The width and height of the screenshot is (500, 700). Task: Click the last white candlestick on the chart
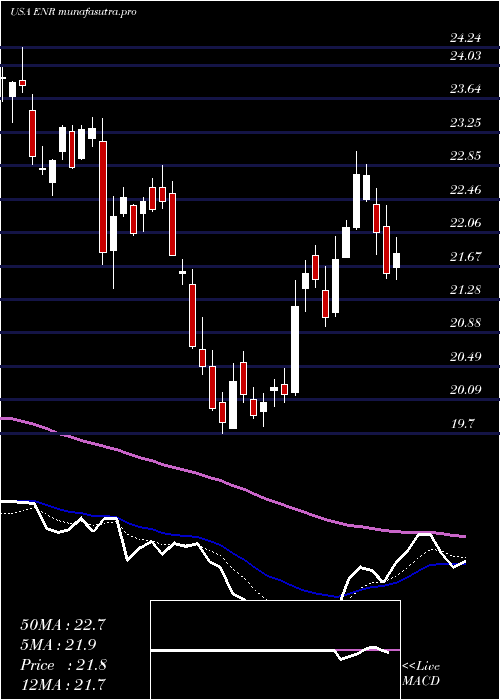coord(396,260)
